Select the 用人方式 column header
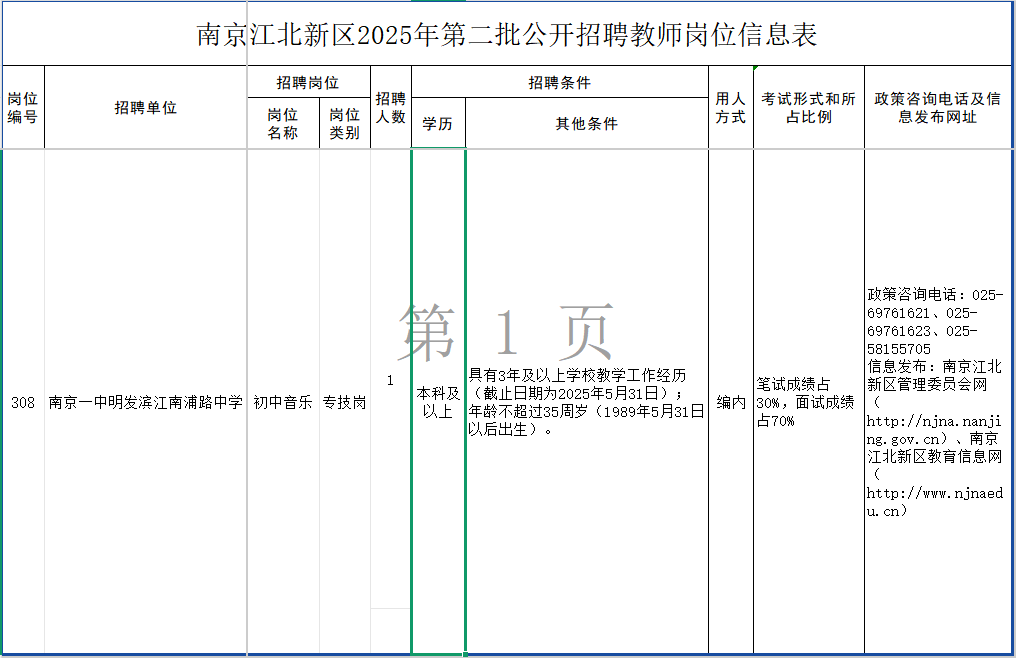This screenshot has width=1016, height=658. click(x=729, y=107)
